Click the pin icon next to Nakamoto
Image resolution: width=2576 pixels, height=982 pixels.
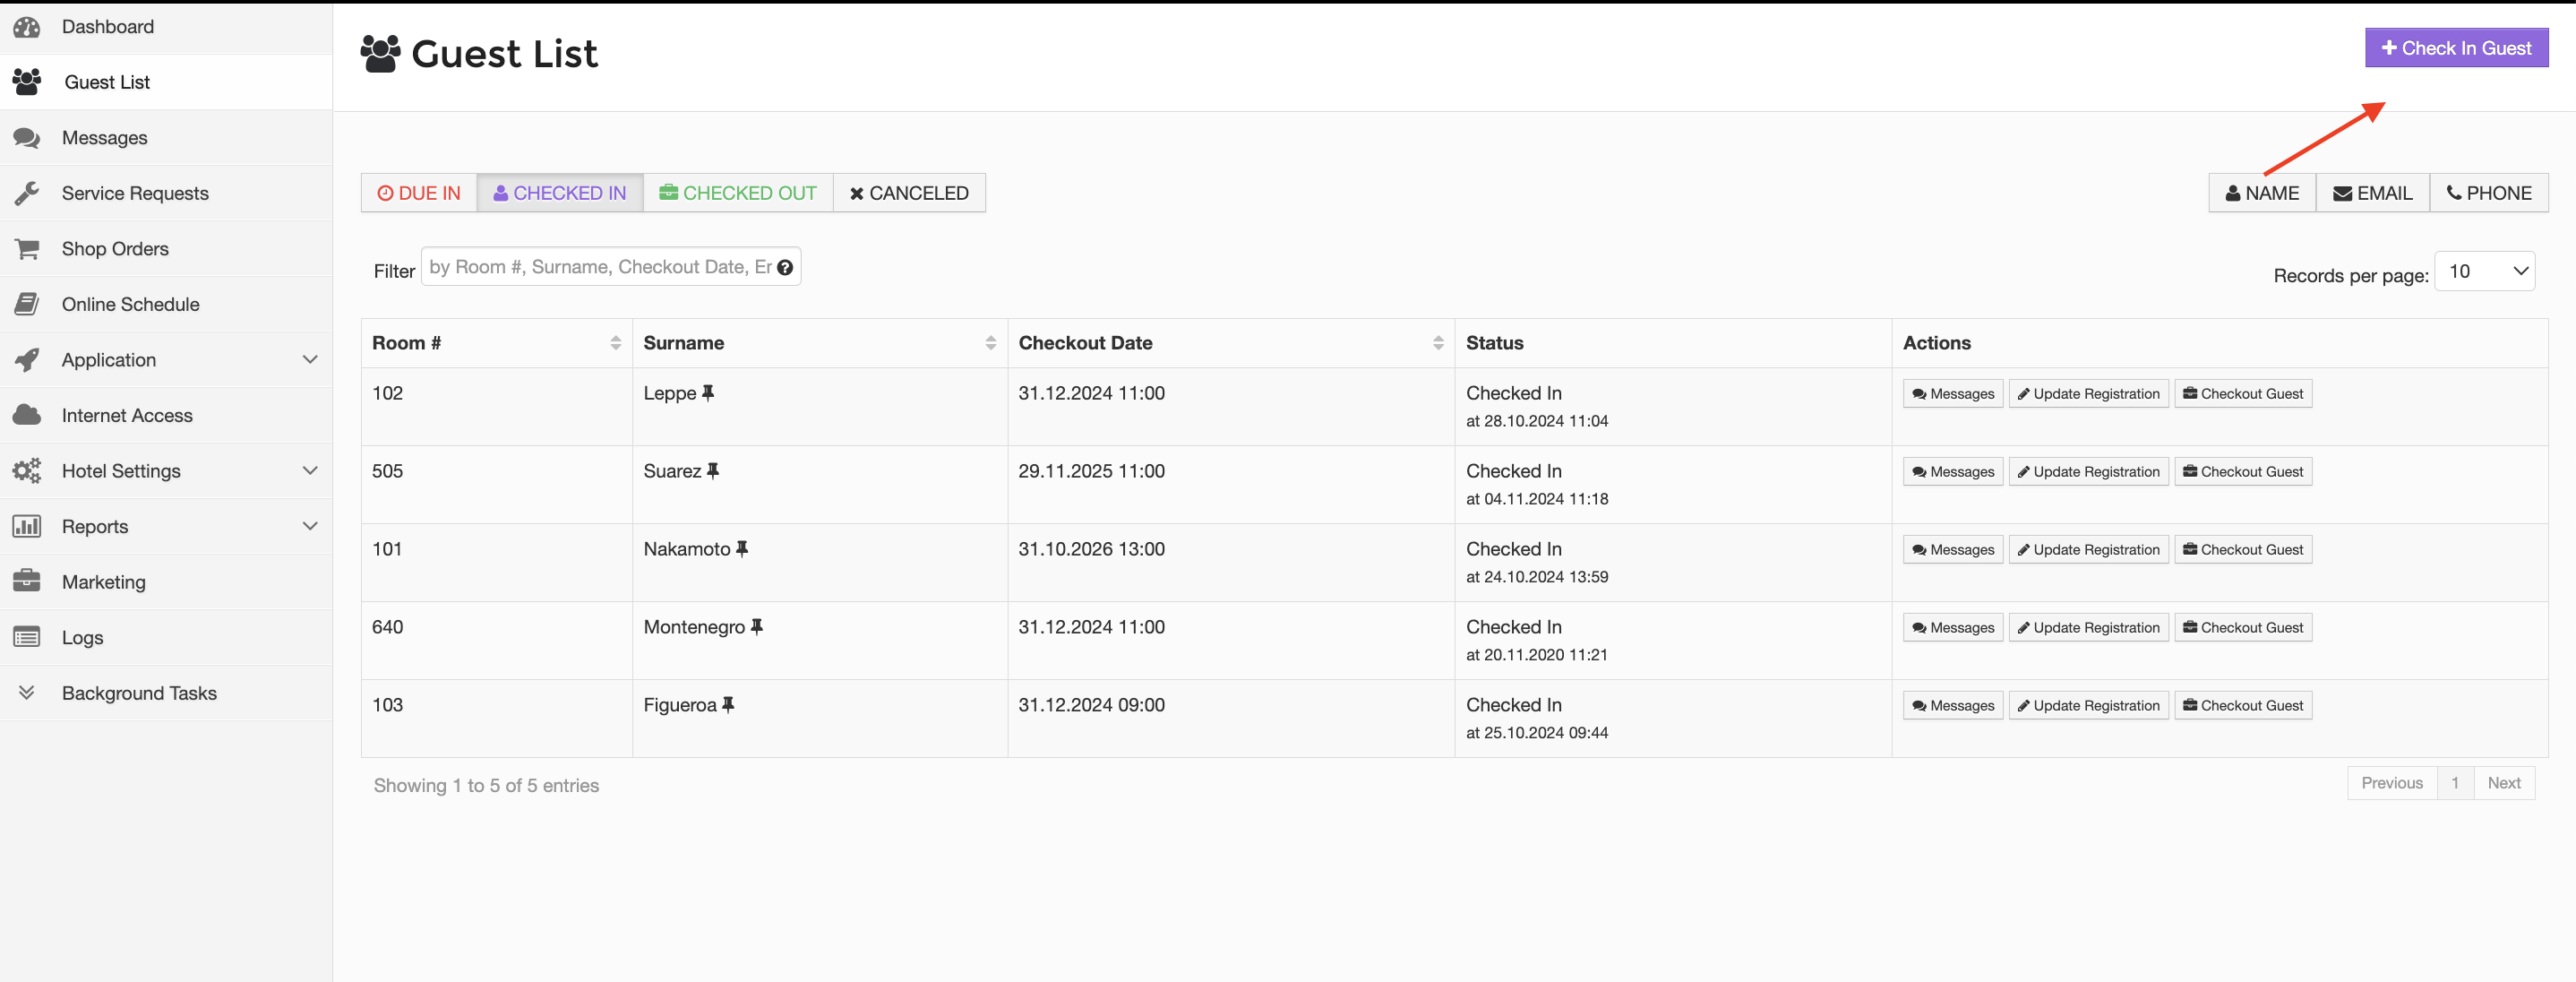click(x=742, y=549)
